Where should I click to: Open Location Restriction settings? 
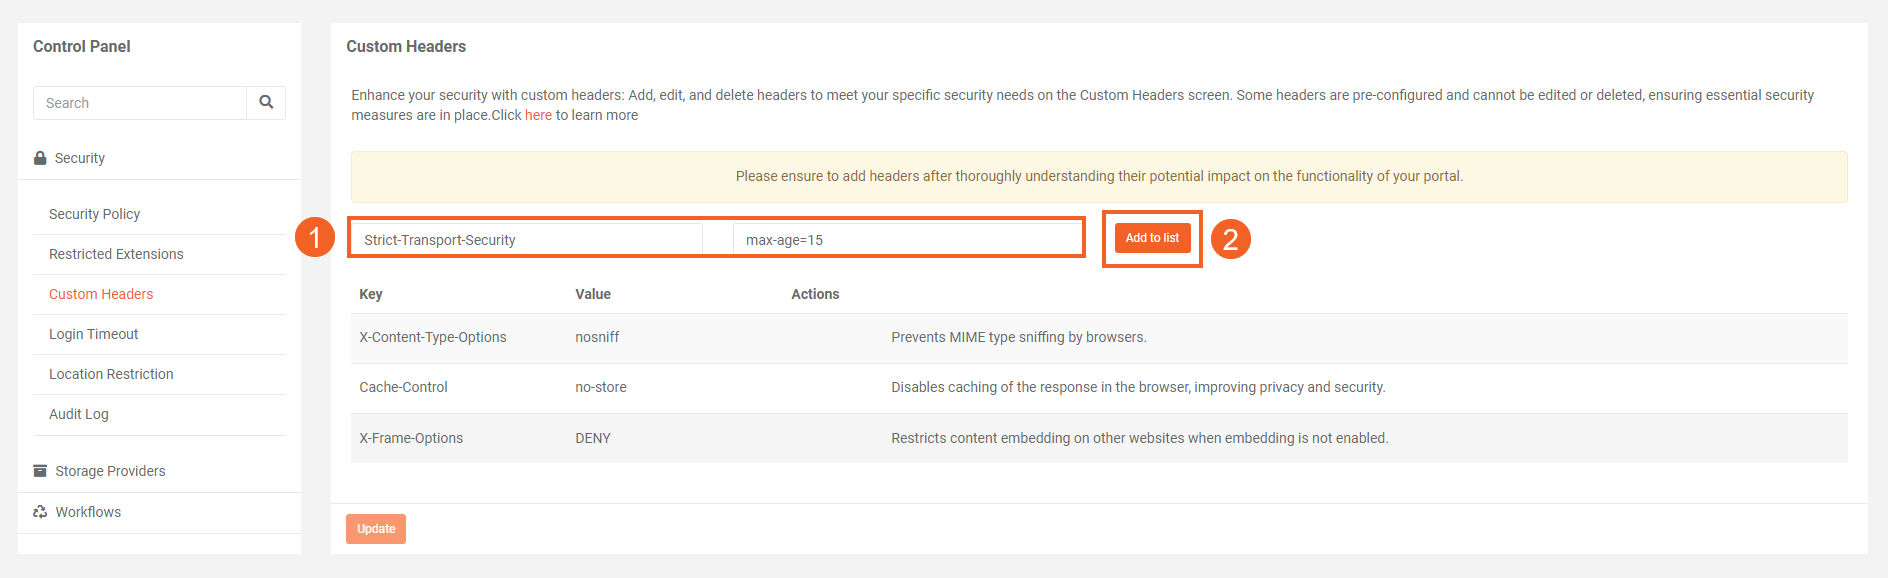pyautogui.click(x=111, y=374)
